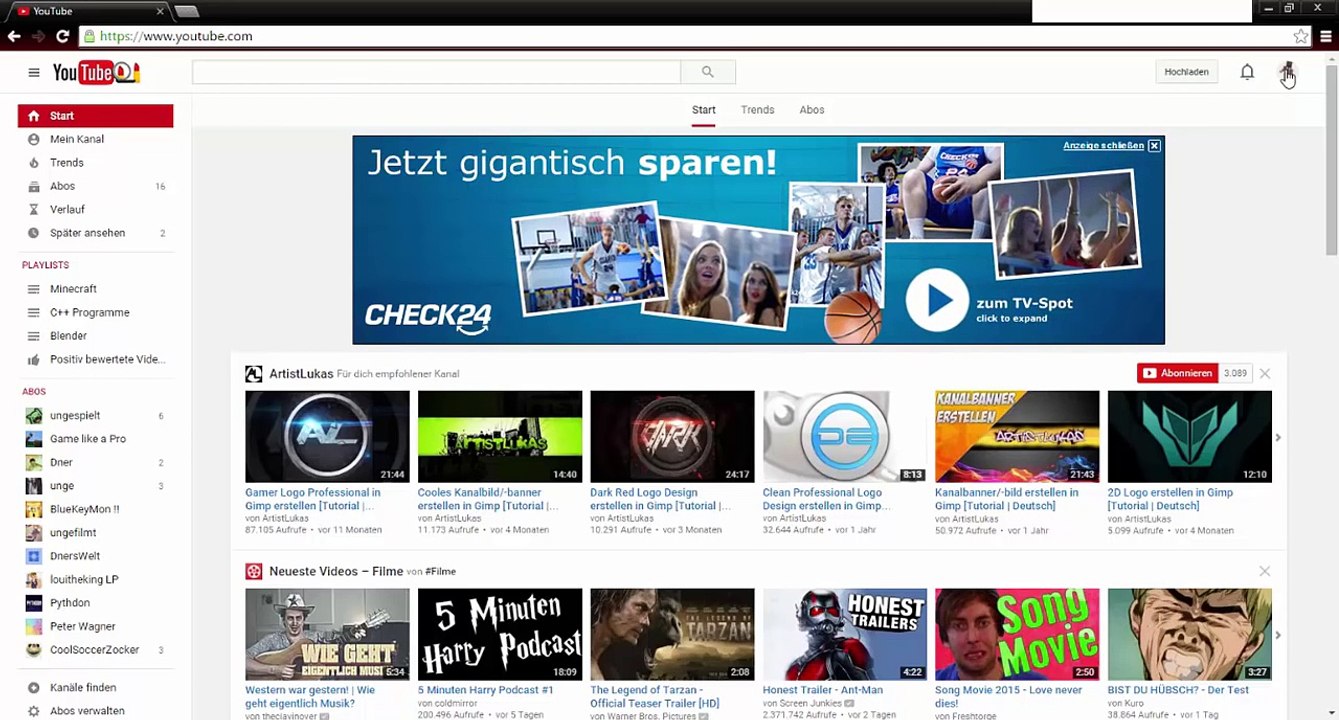
Task: Click the Hochladen button
Action: point(1187,72)
